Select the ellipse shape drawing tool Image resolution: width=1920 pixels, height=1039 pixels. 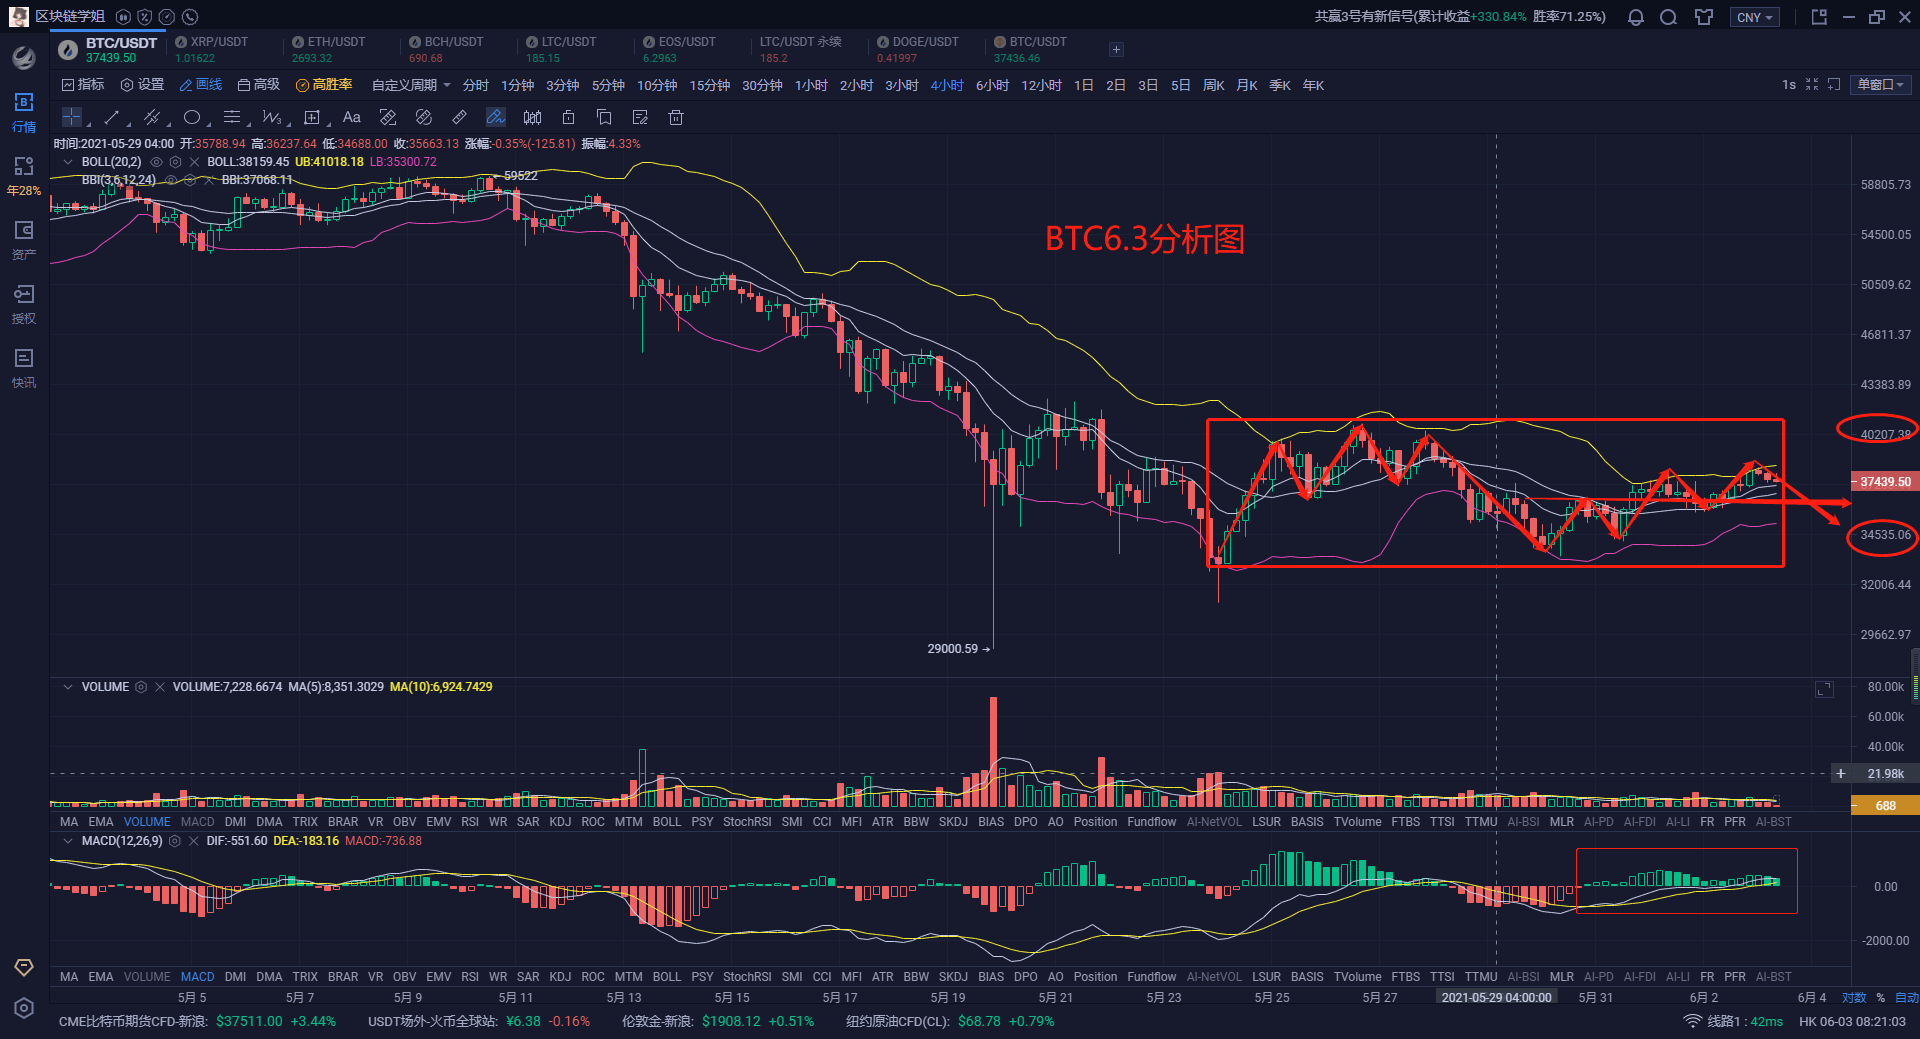pyautogui.click(x=192, y=117)
